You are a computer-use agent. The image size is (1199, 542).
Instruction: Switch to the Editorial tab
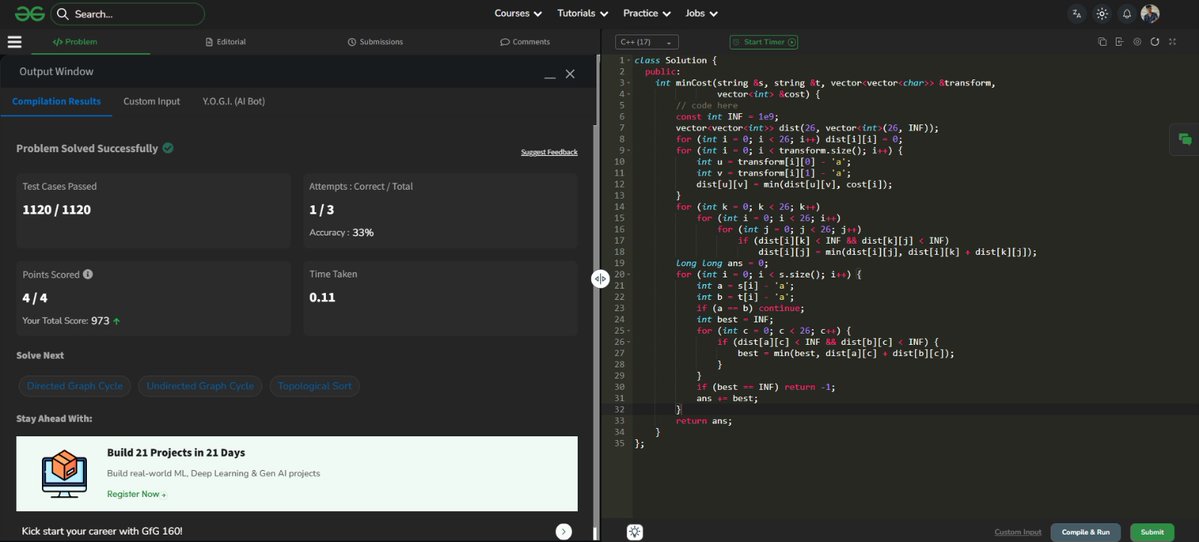(x=226, y=42)
